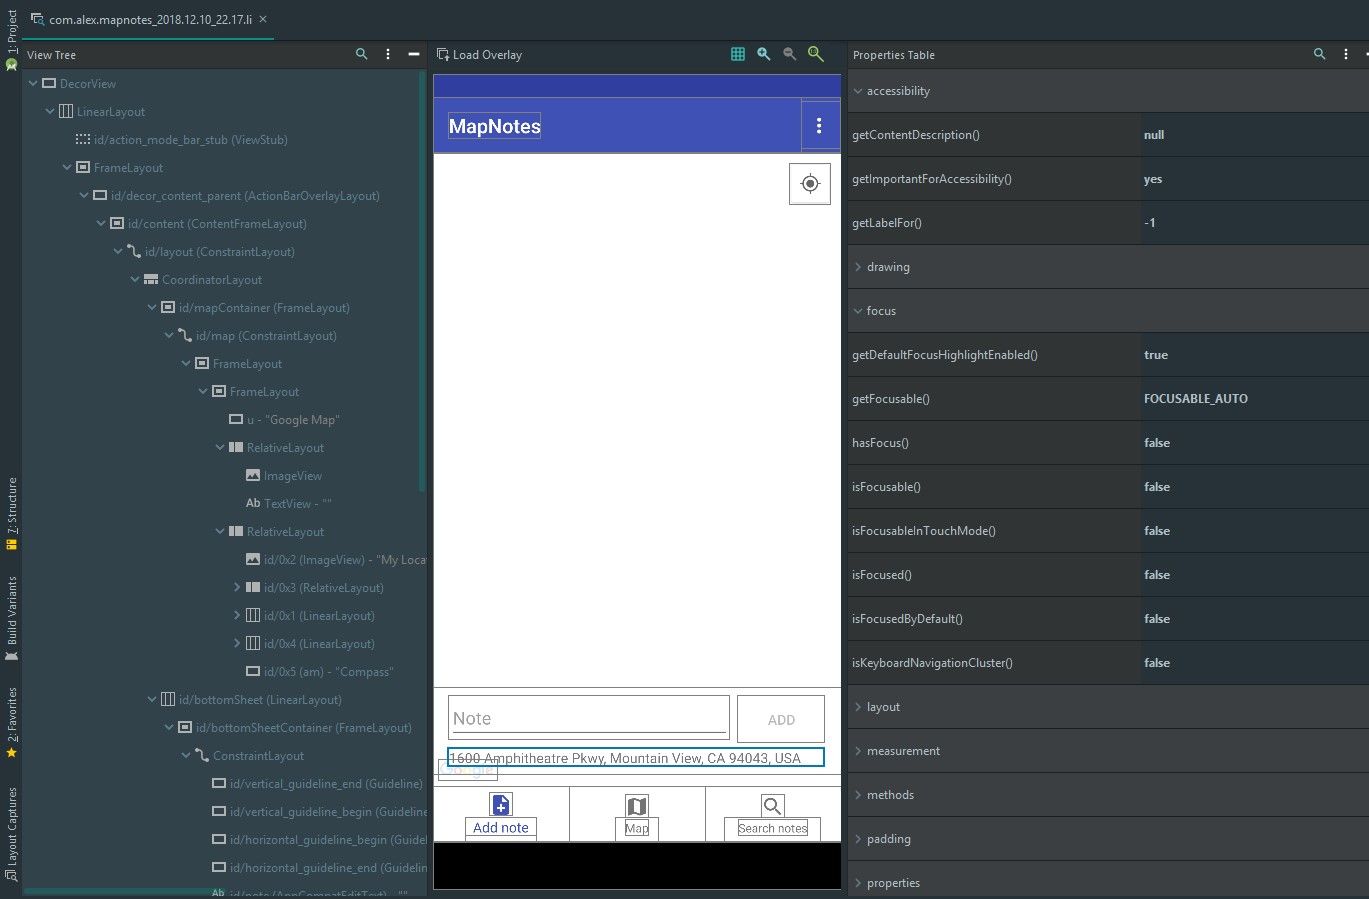The image size is (1369, 899).
Task: Open the Favorites side tab
Action: click(x=11, y=722)
